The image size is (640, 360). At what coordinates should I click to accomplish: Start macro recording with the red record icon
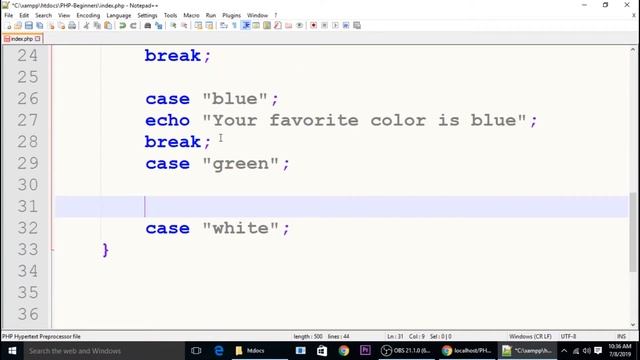coord(313,26)
